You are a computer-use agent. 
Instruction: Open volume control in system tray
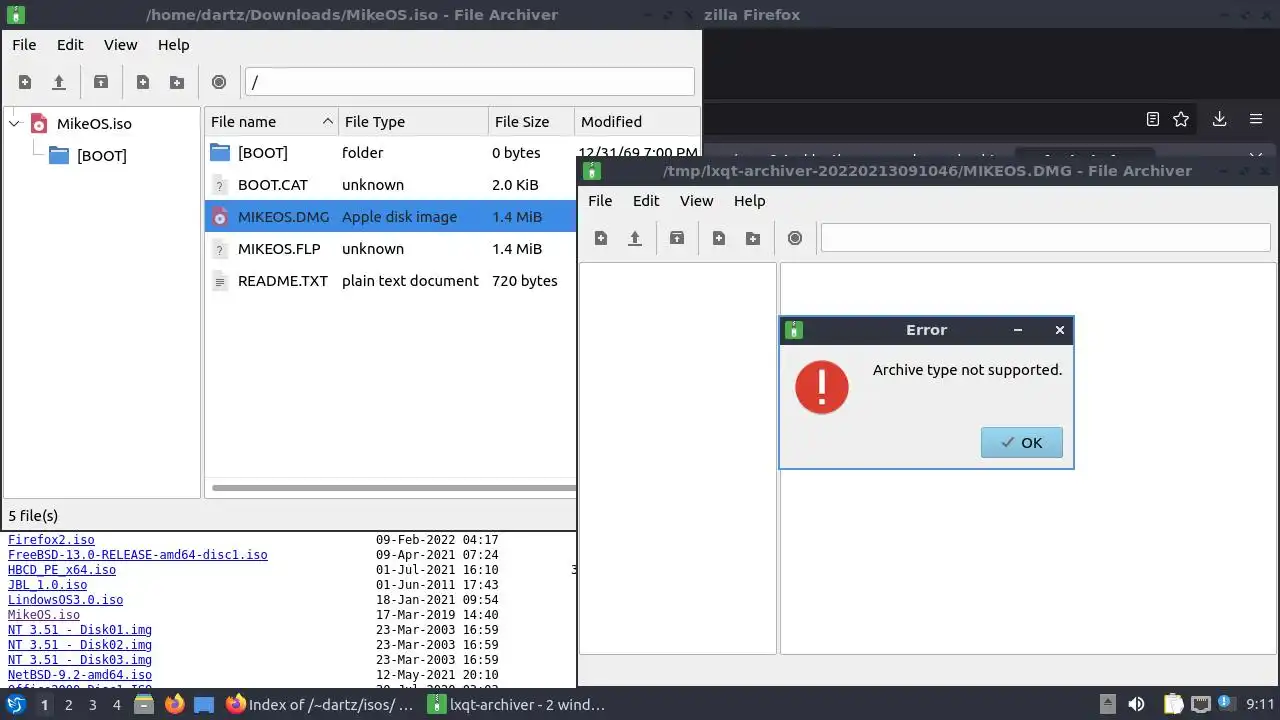point(1136,705)
